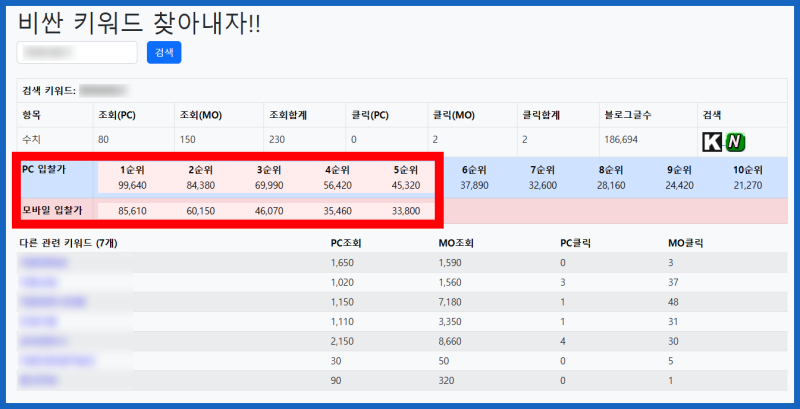800x409 pixels.
Task: Click the MO클릭 column header
Action: [685, 243]
